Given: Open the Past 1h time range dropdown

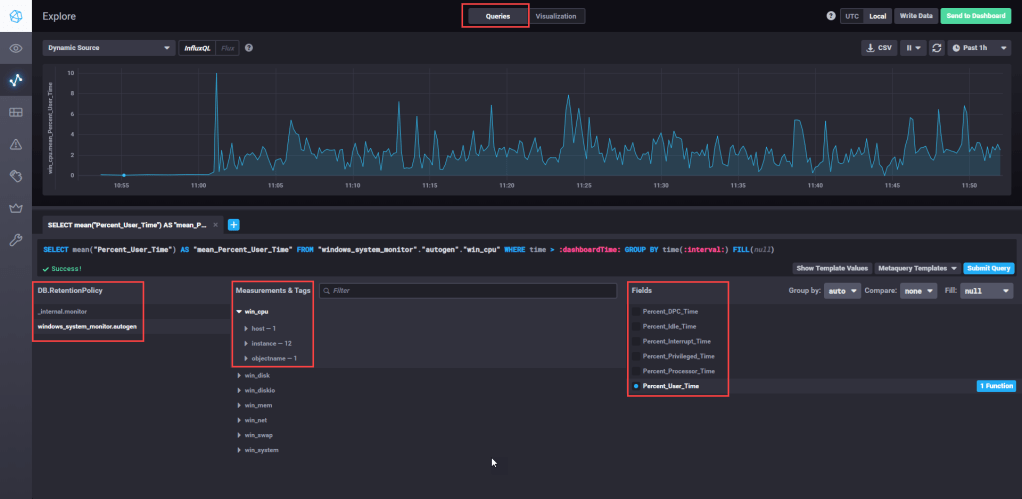Looking at the screenshot, I should point(976,48).
